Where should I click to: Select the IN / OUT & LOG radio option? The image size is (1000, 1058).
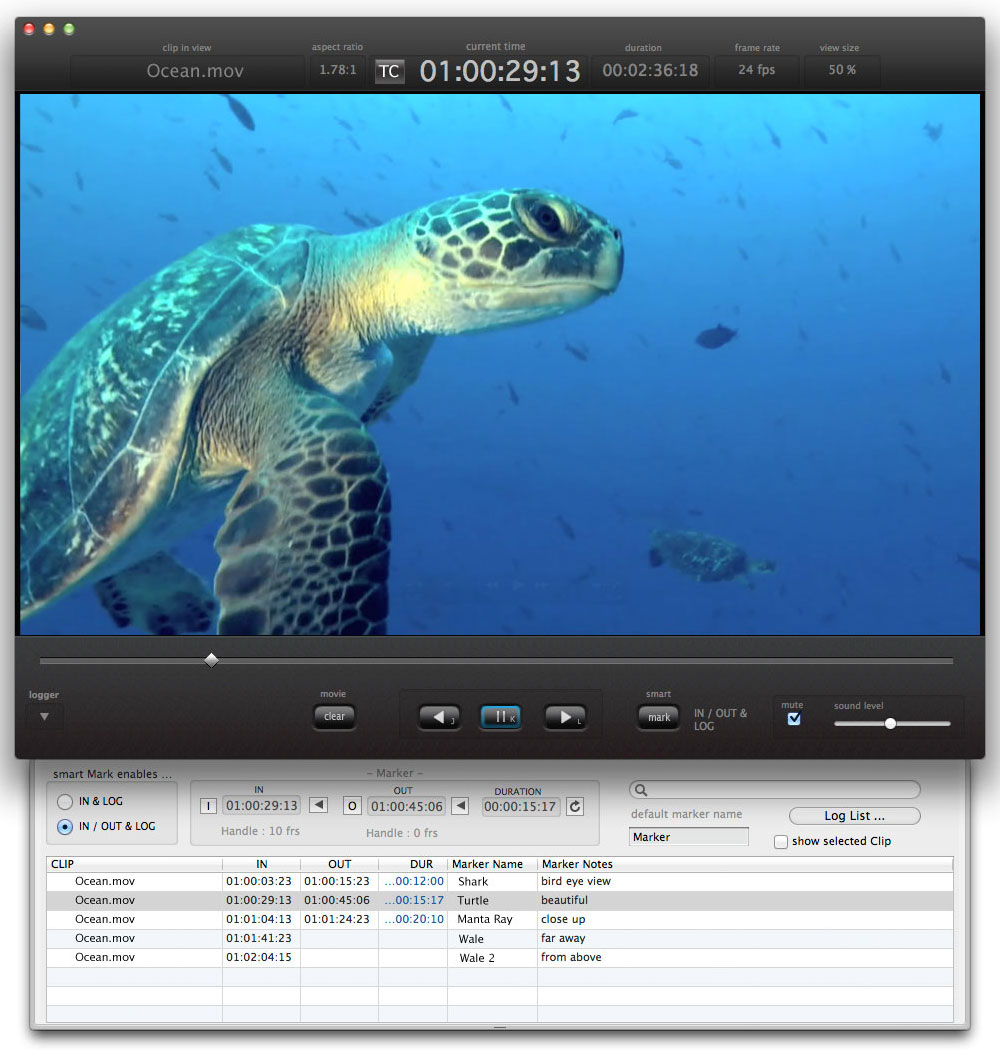tap(65, 827)
